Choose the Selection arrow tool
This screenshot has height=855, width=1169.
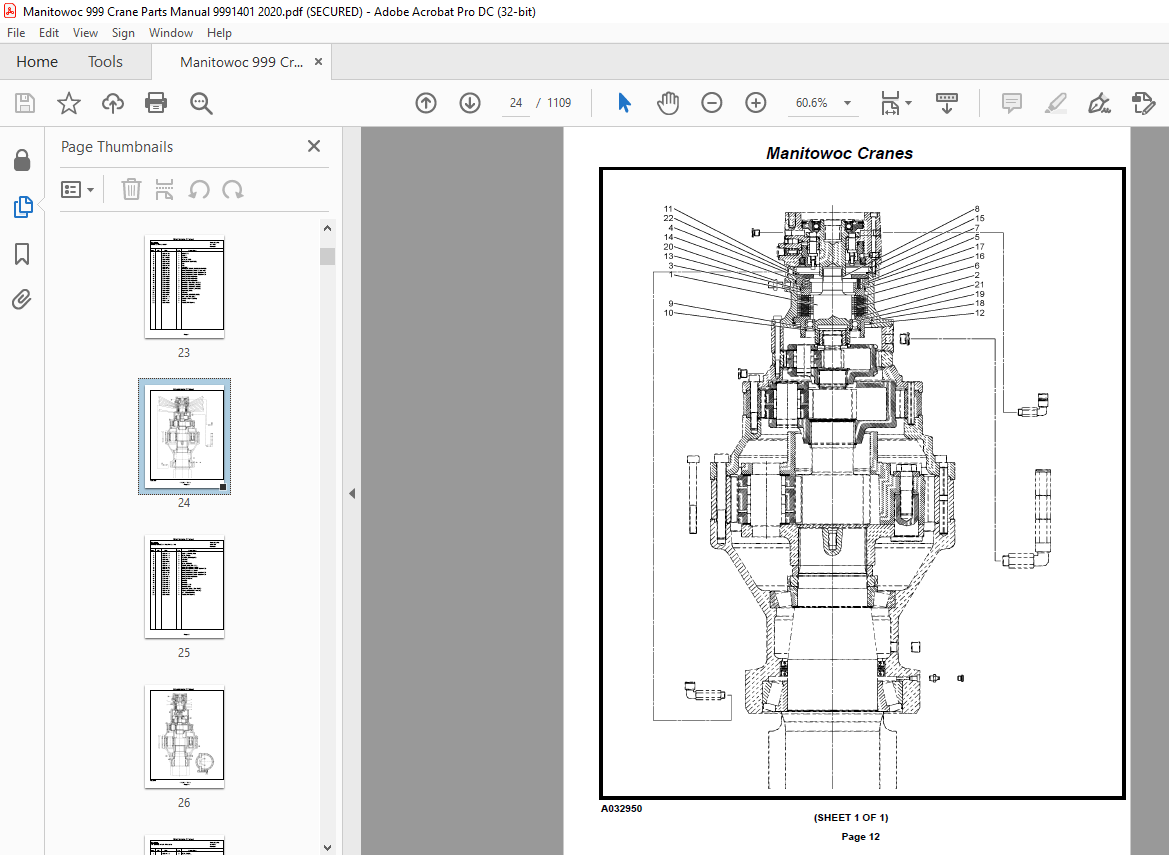tap(624, 103)
